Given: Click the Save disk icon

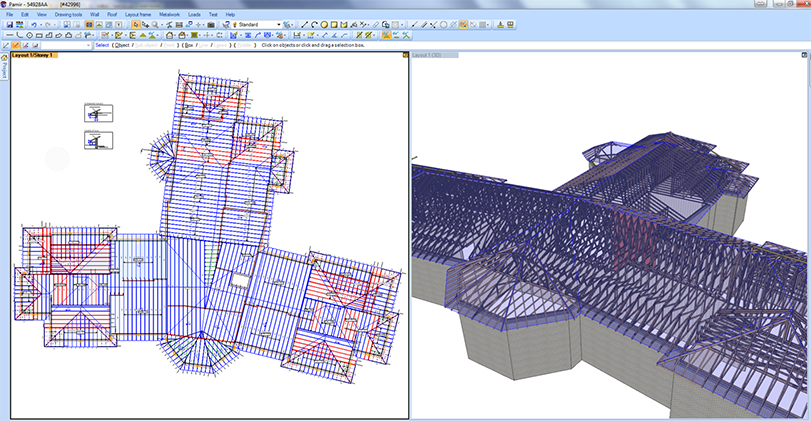Looking at the screenshot, I should 10,24.
